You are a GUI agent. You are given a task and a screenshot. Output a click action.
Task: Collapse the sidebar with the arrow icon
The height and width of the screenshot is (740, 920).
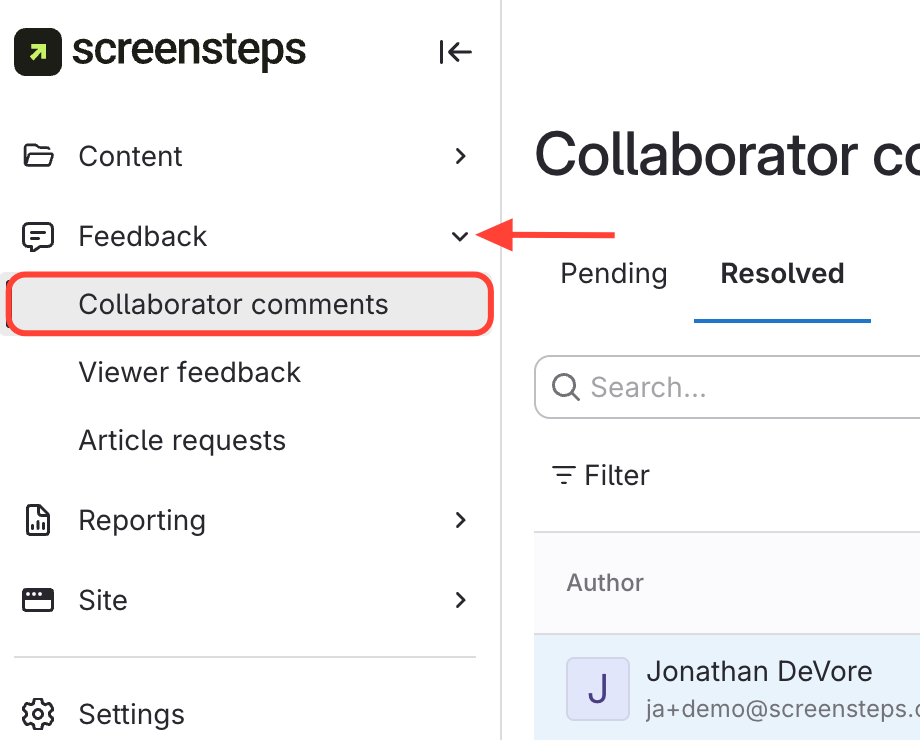455,52
